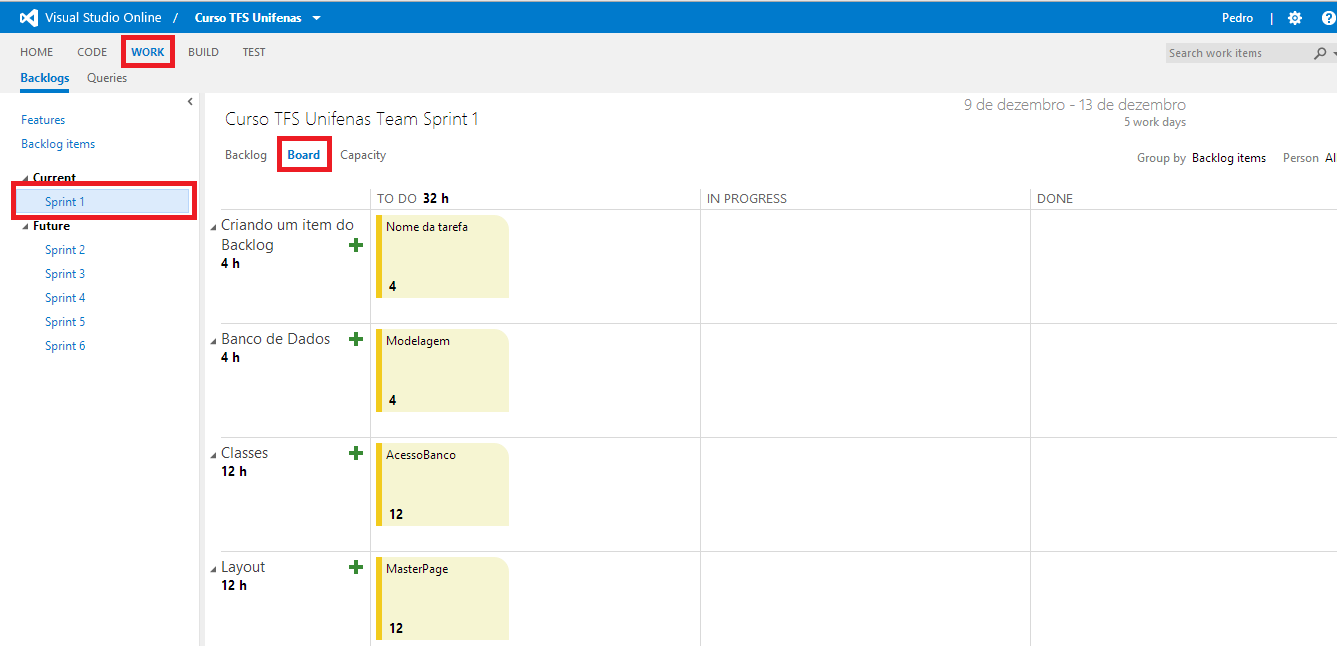Open the settings gear icon
Image resolution: width=1337 pixels, height=646 pixels.
(1295, 18)
